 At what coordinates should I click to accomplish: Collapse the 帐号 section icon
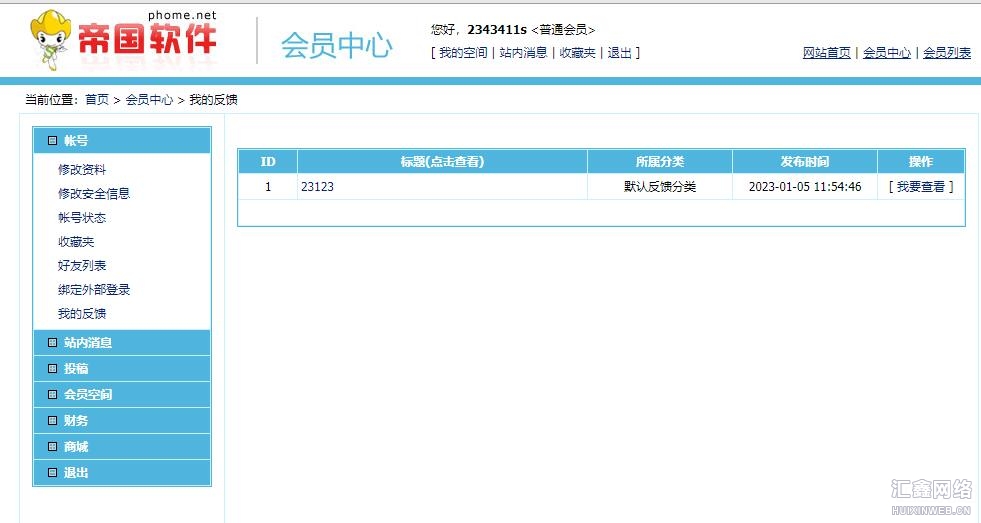click(53, 141)
